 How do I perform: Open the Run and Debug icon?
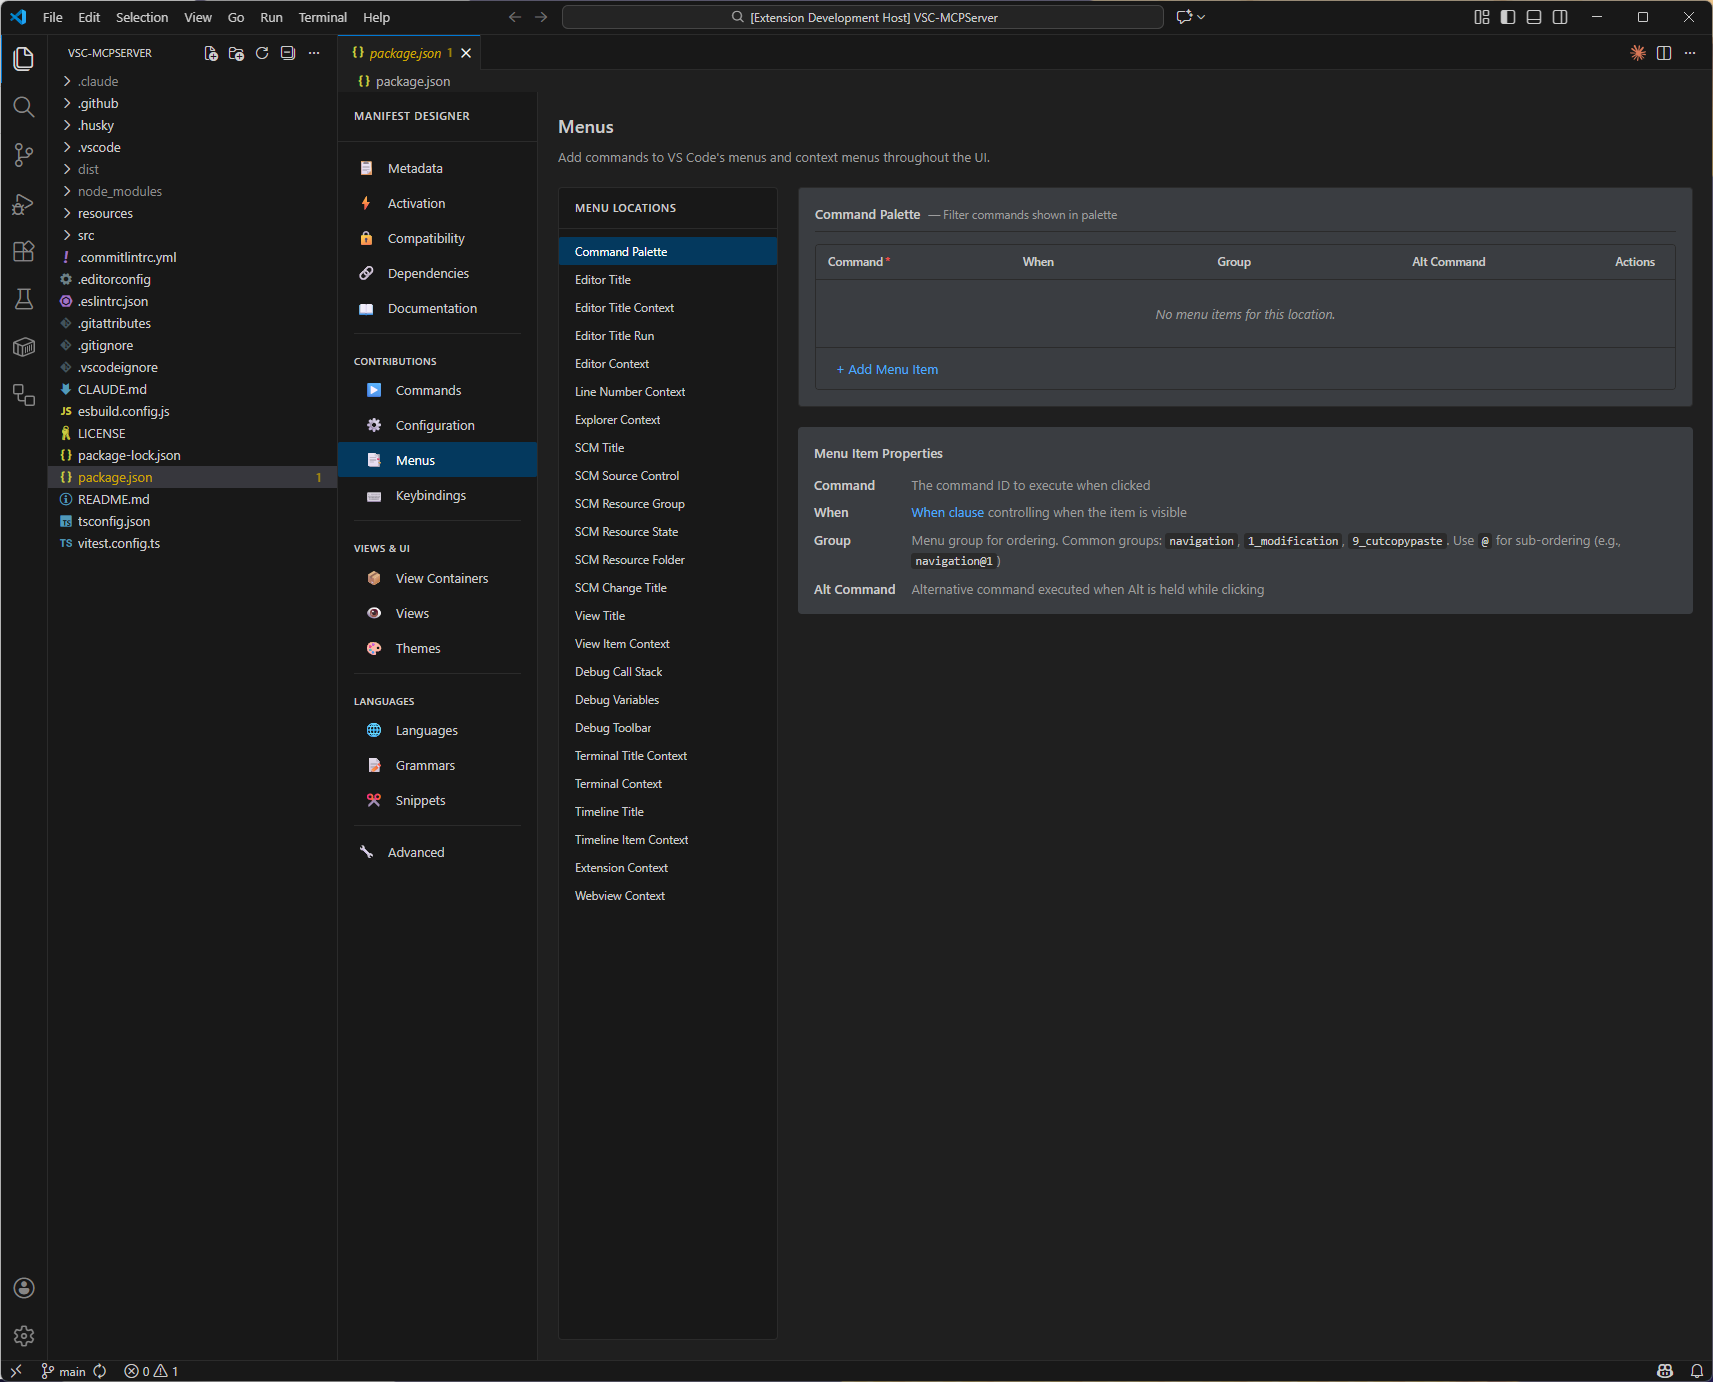point(24,203)
